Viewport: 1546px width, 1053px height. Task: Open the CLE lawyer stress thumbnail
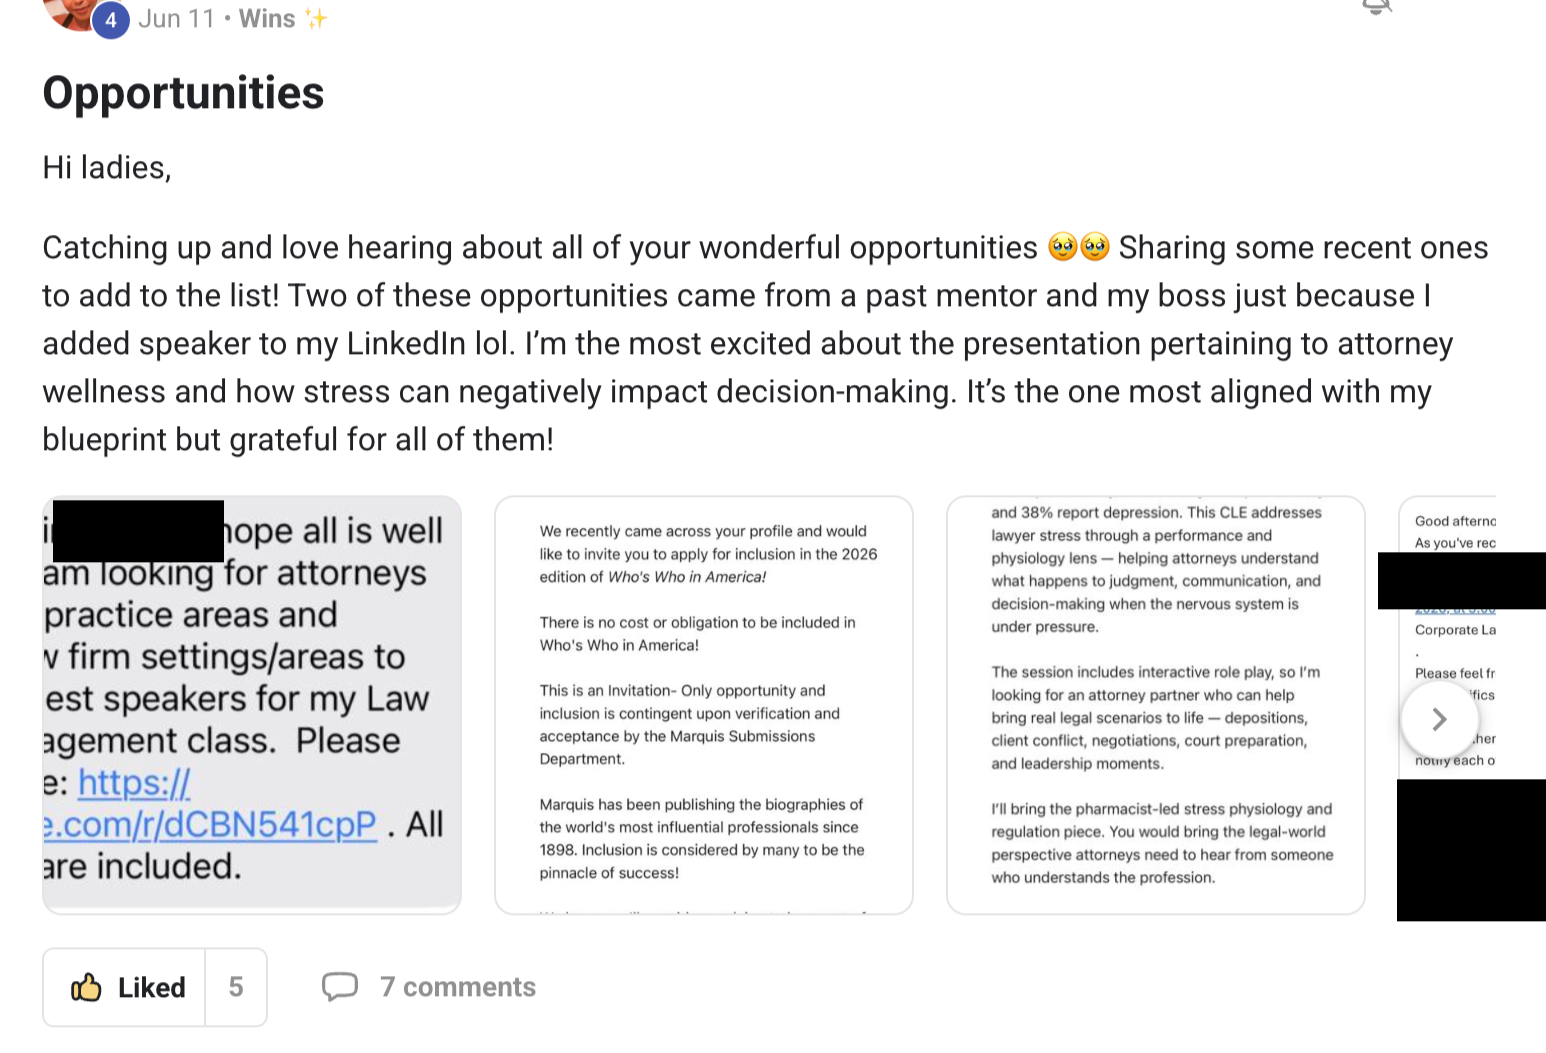1156,705
